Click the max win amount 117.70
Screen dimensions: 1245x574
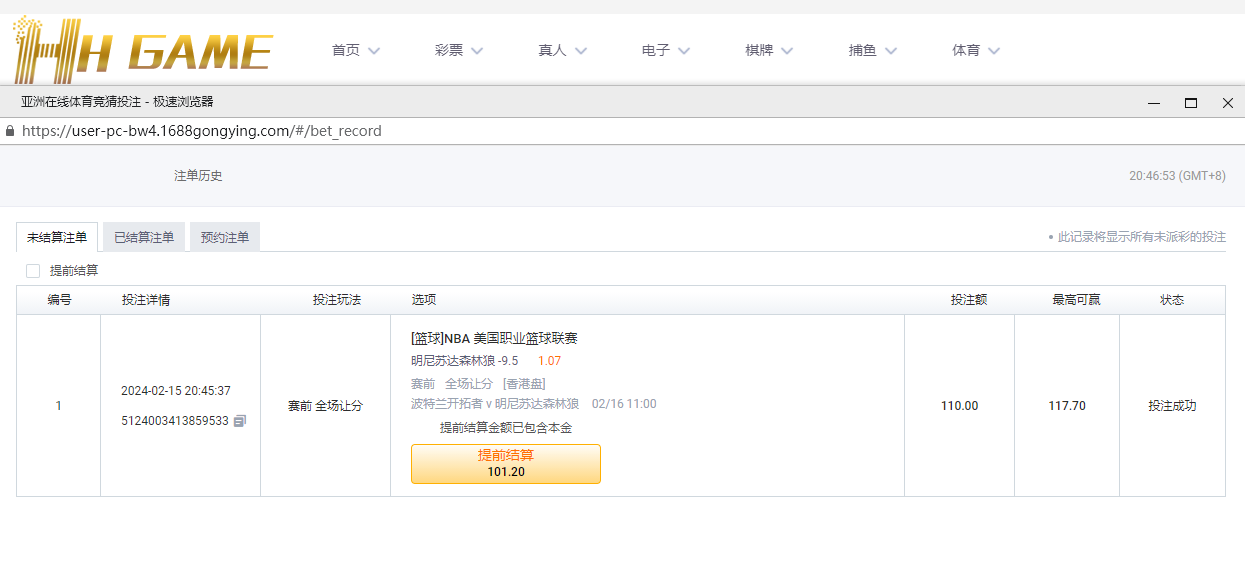click(1067, 406)
